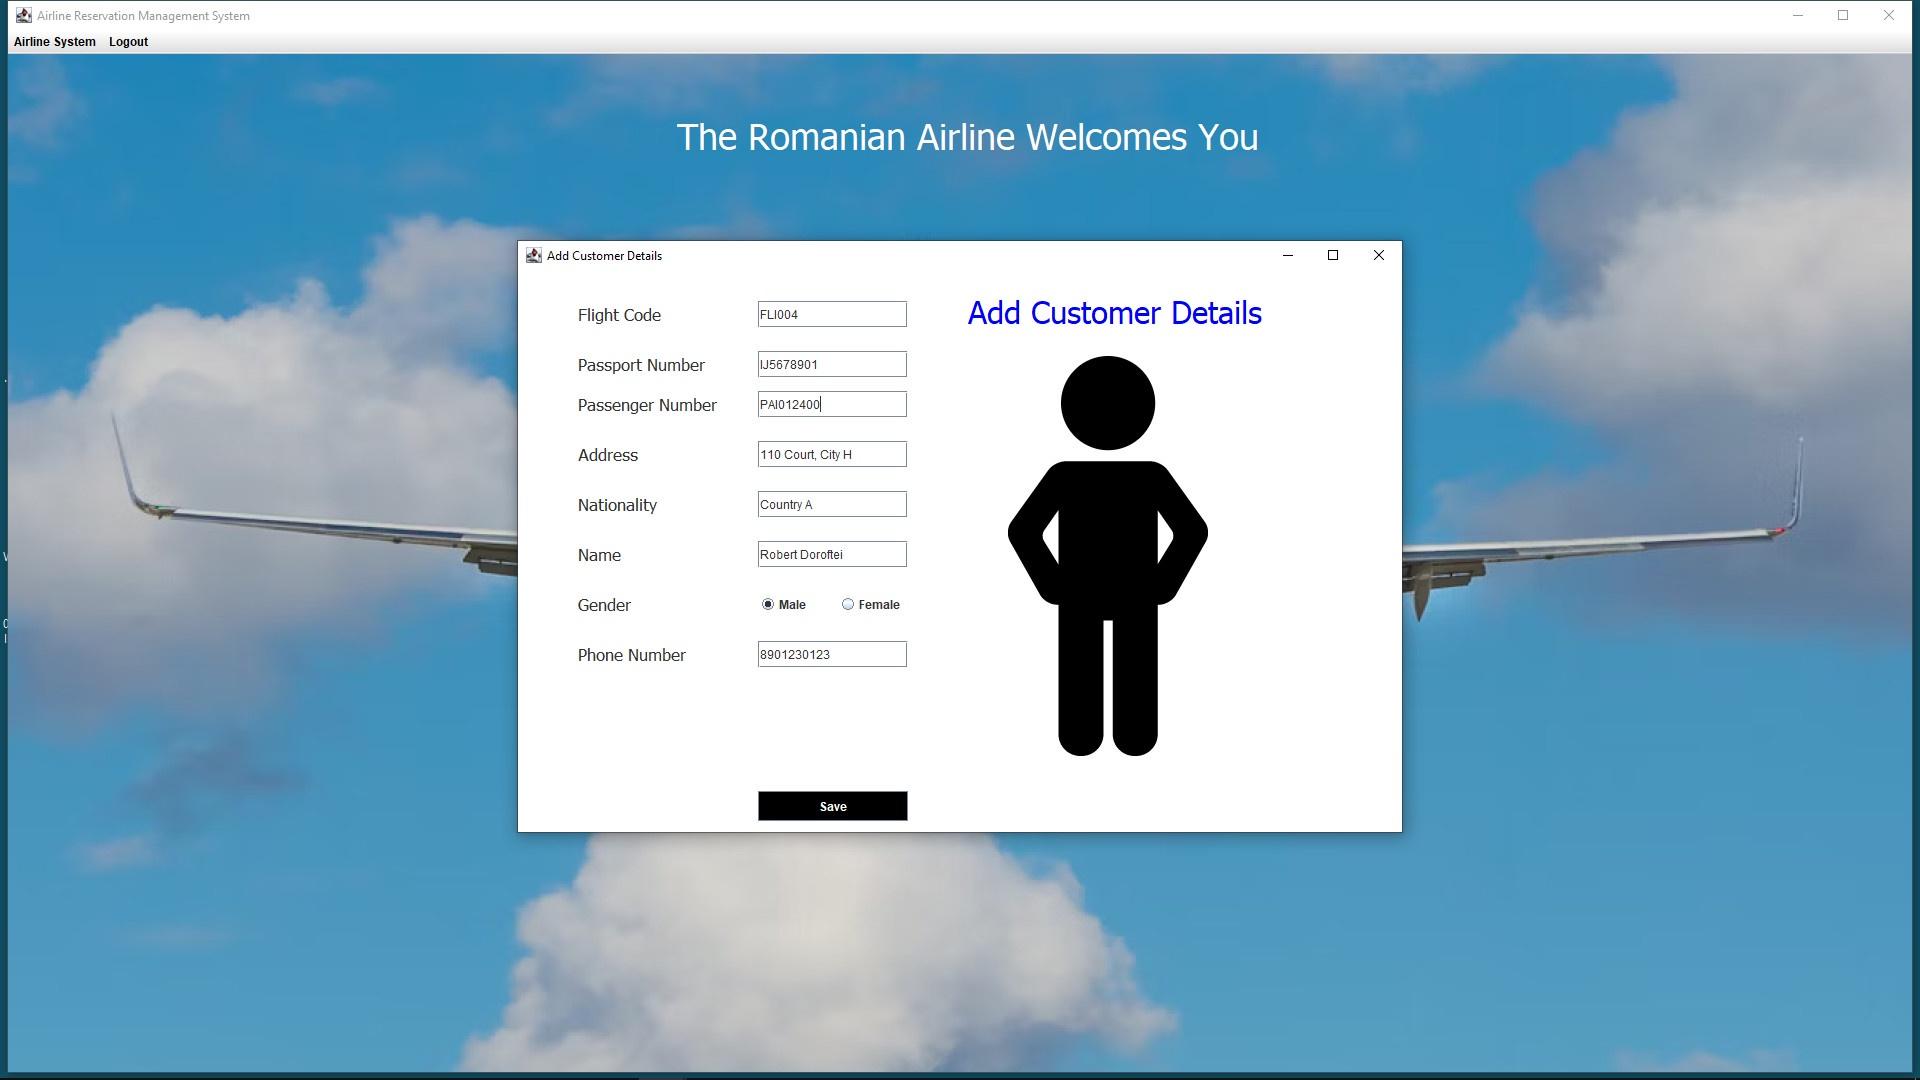Viewport: 1920px width, 1080px height.
Task: Open the Airline System menu
Action: point(54,41)
